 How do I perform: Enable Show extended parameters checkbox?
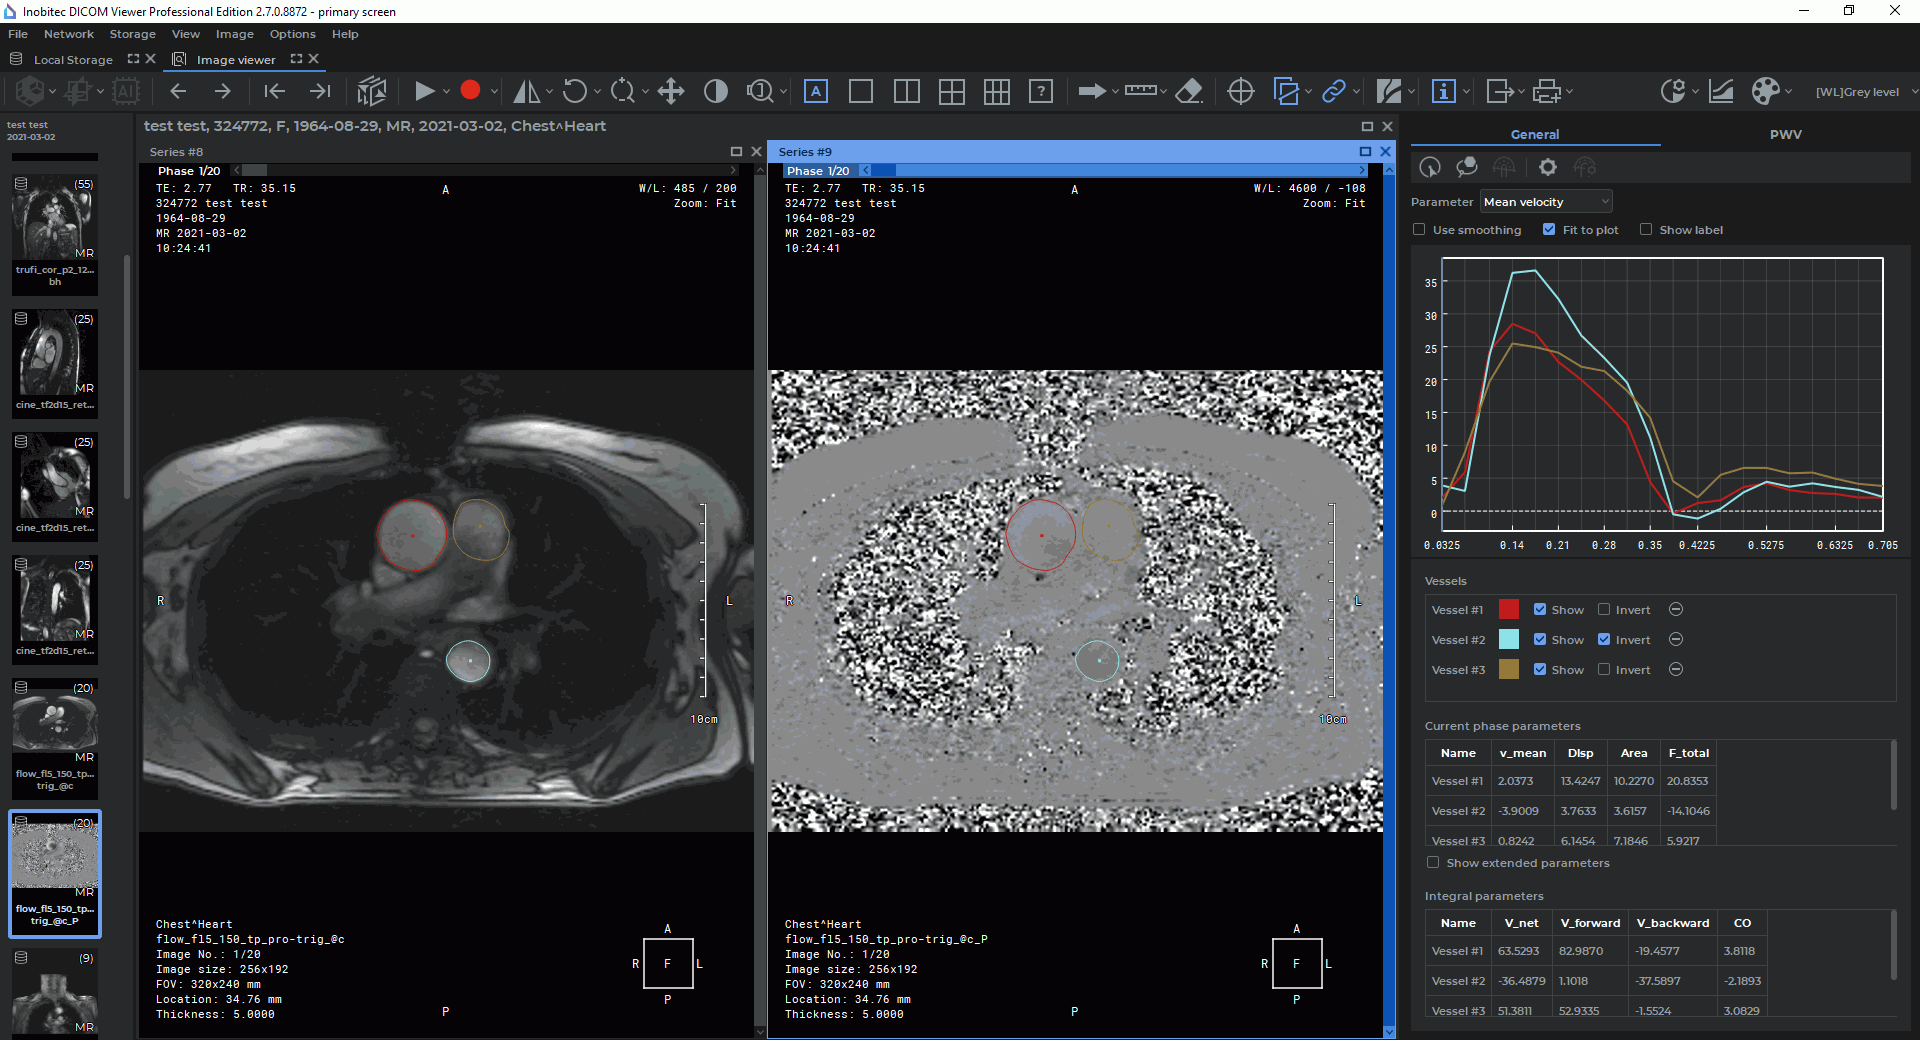(1433, 863)
